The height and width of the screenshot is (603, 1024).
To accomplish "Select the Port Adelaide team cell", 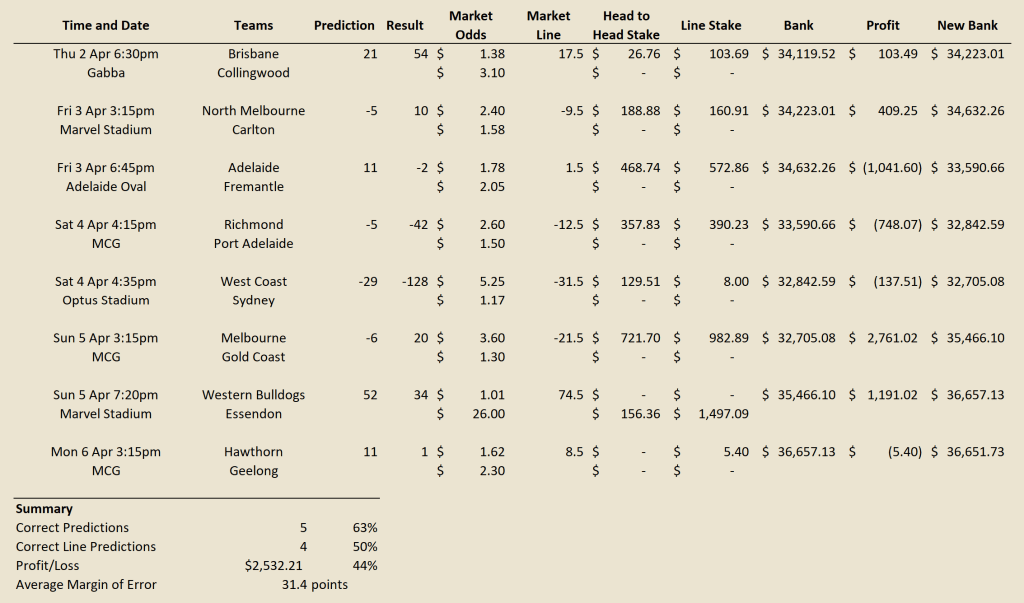I will coord(253,244).
